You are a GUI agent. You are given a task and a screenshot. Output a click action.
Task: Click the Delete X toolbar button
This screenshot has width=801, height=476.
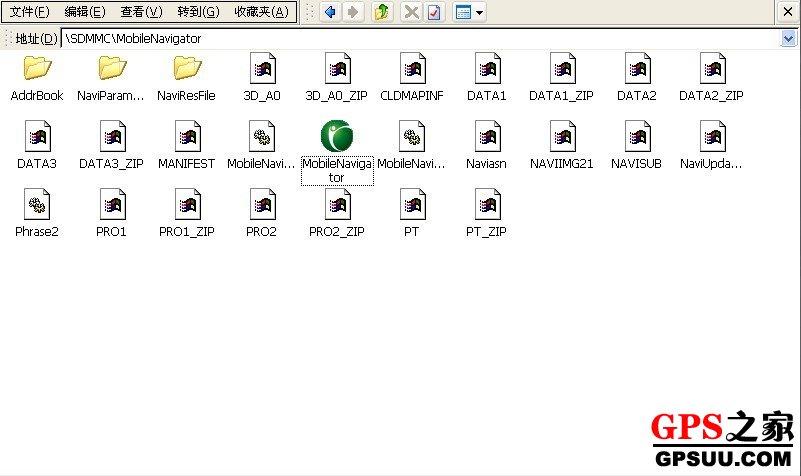pos(411,12)
